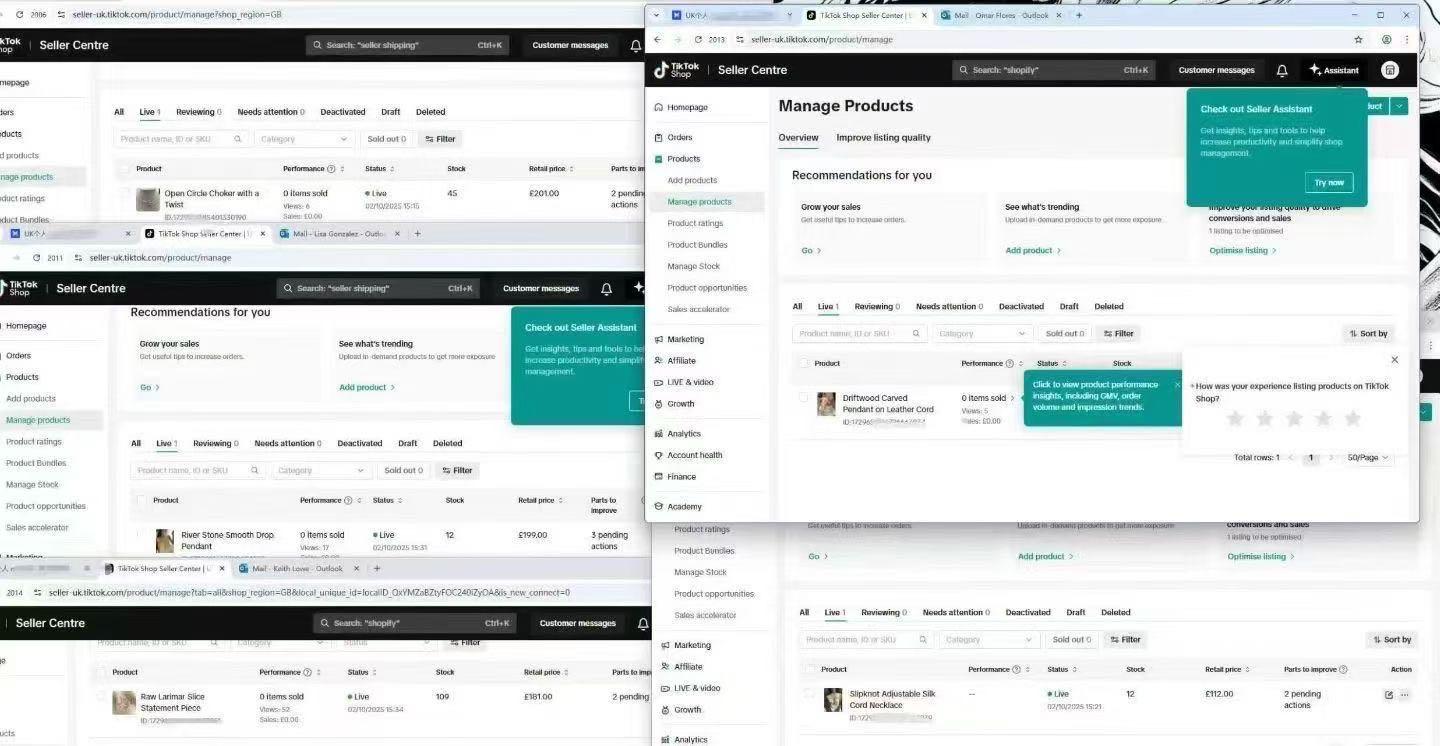This screenshot has width=1440, height=746.
Task: Open shop profile avatar next to Assistant
Action: [x=1389, y=70]
